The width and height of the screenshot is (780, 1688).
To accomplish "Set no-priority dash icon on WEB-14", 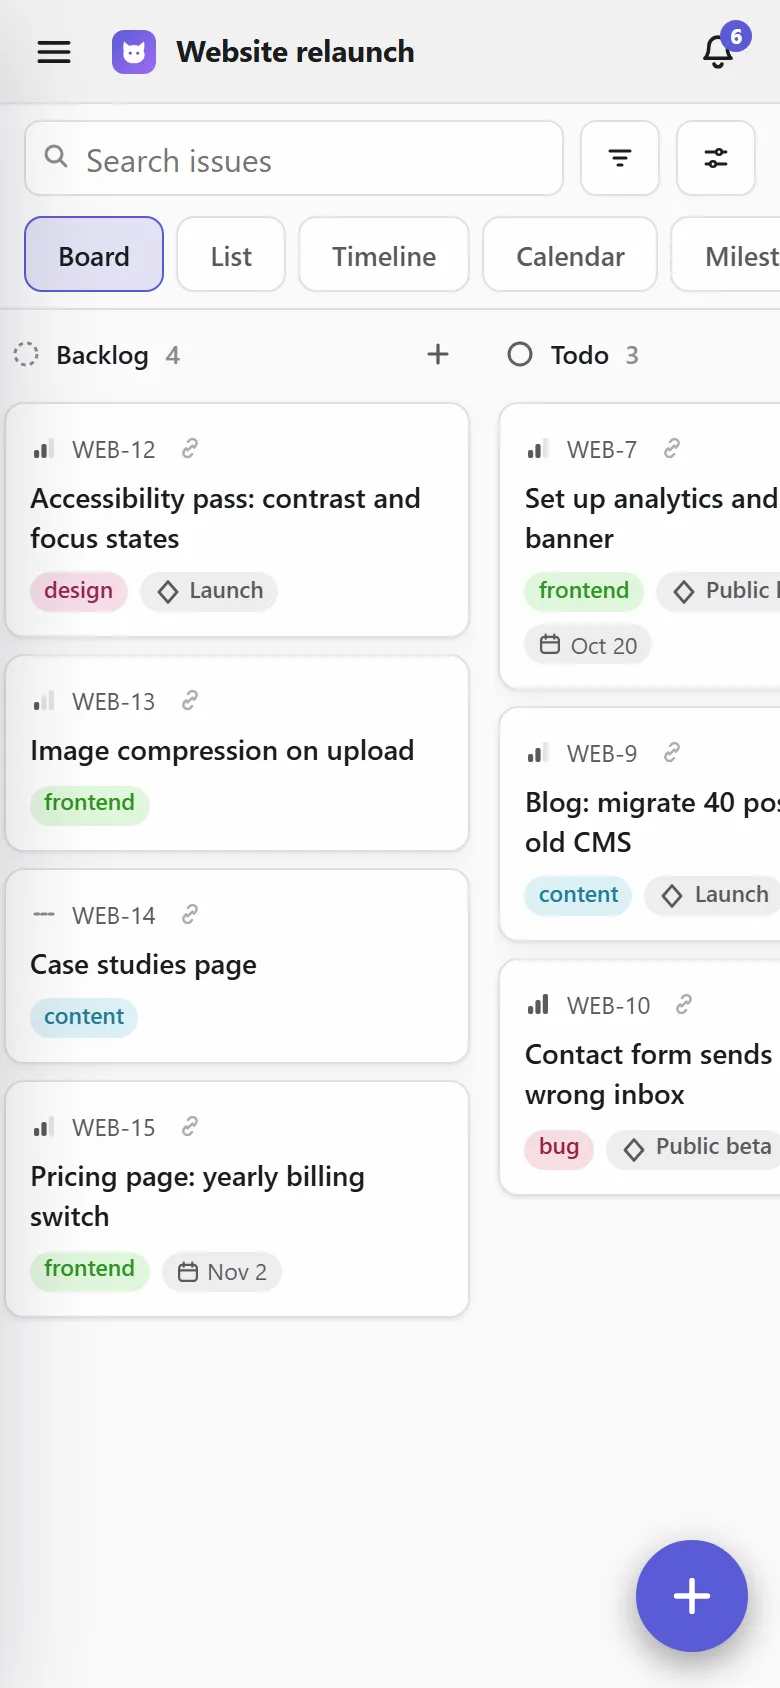I will tap(43, 915).
